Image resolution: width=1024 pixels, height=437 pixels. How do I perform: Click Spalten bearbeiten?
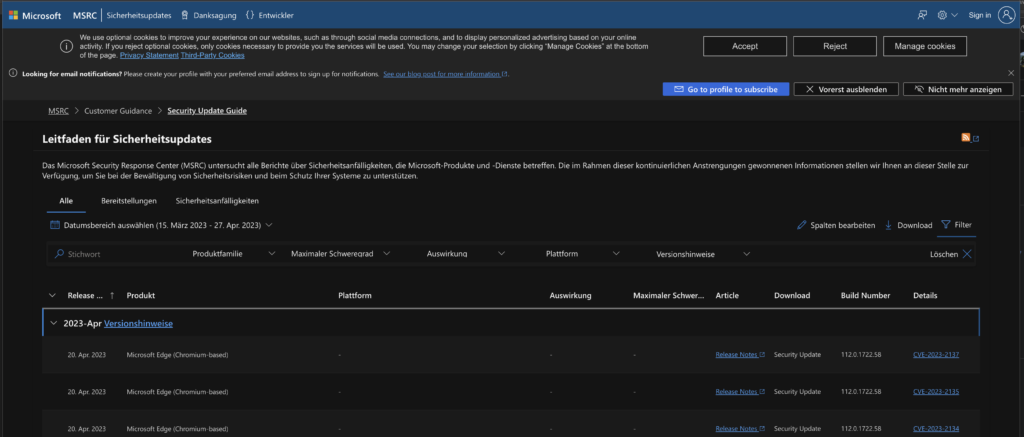pyautogui.click(x=836, y=225)
